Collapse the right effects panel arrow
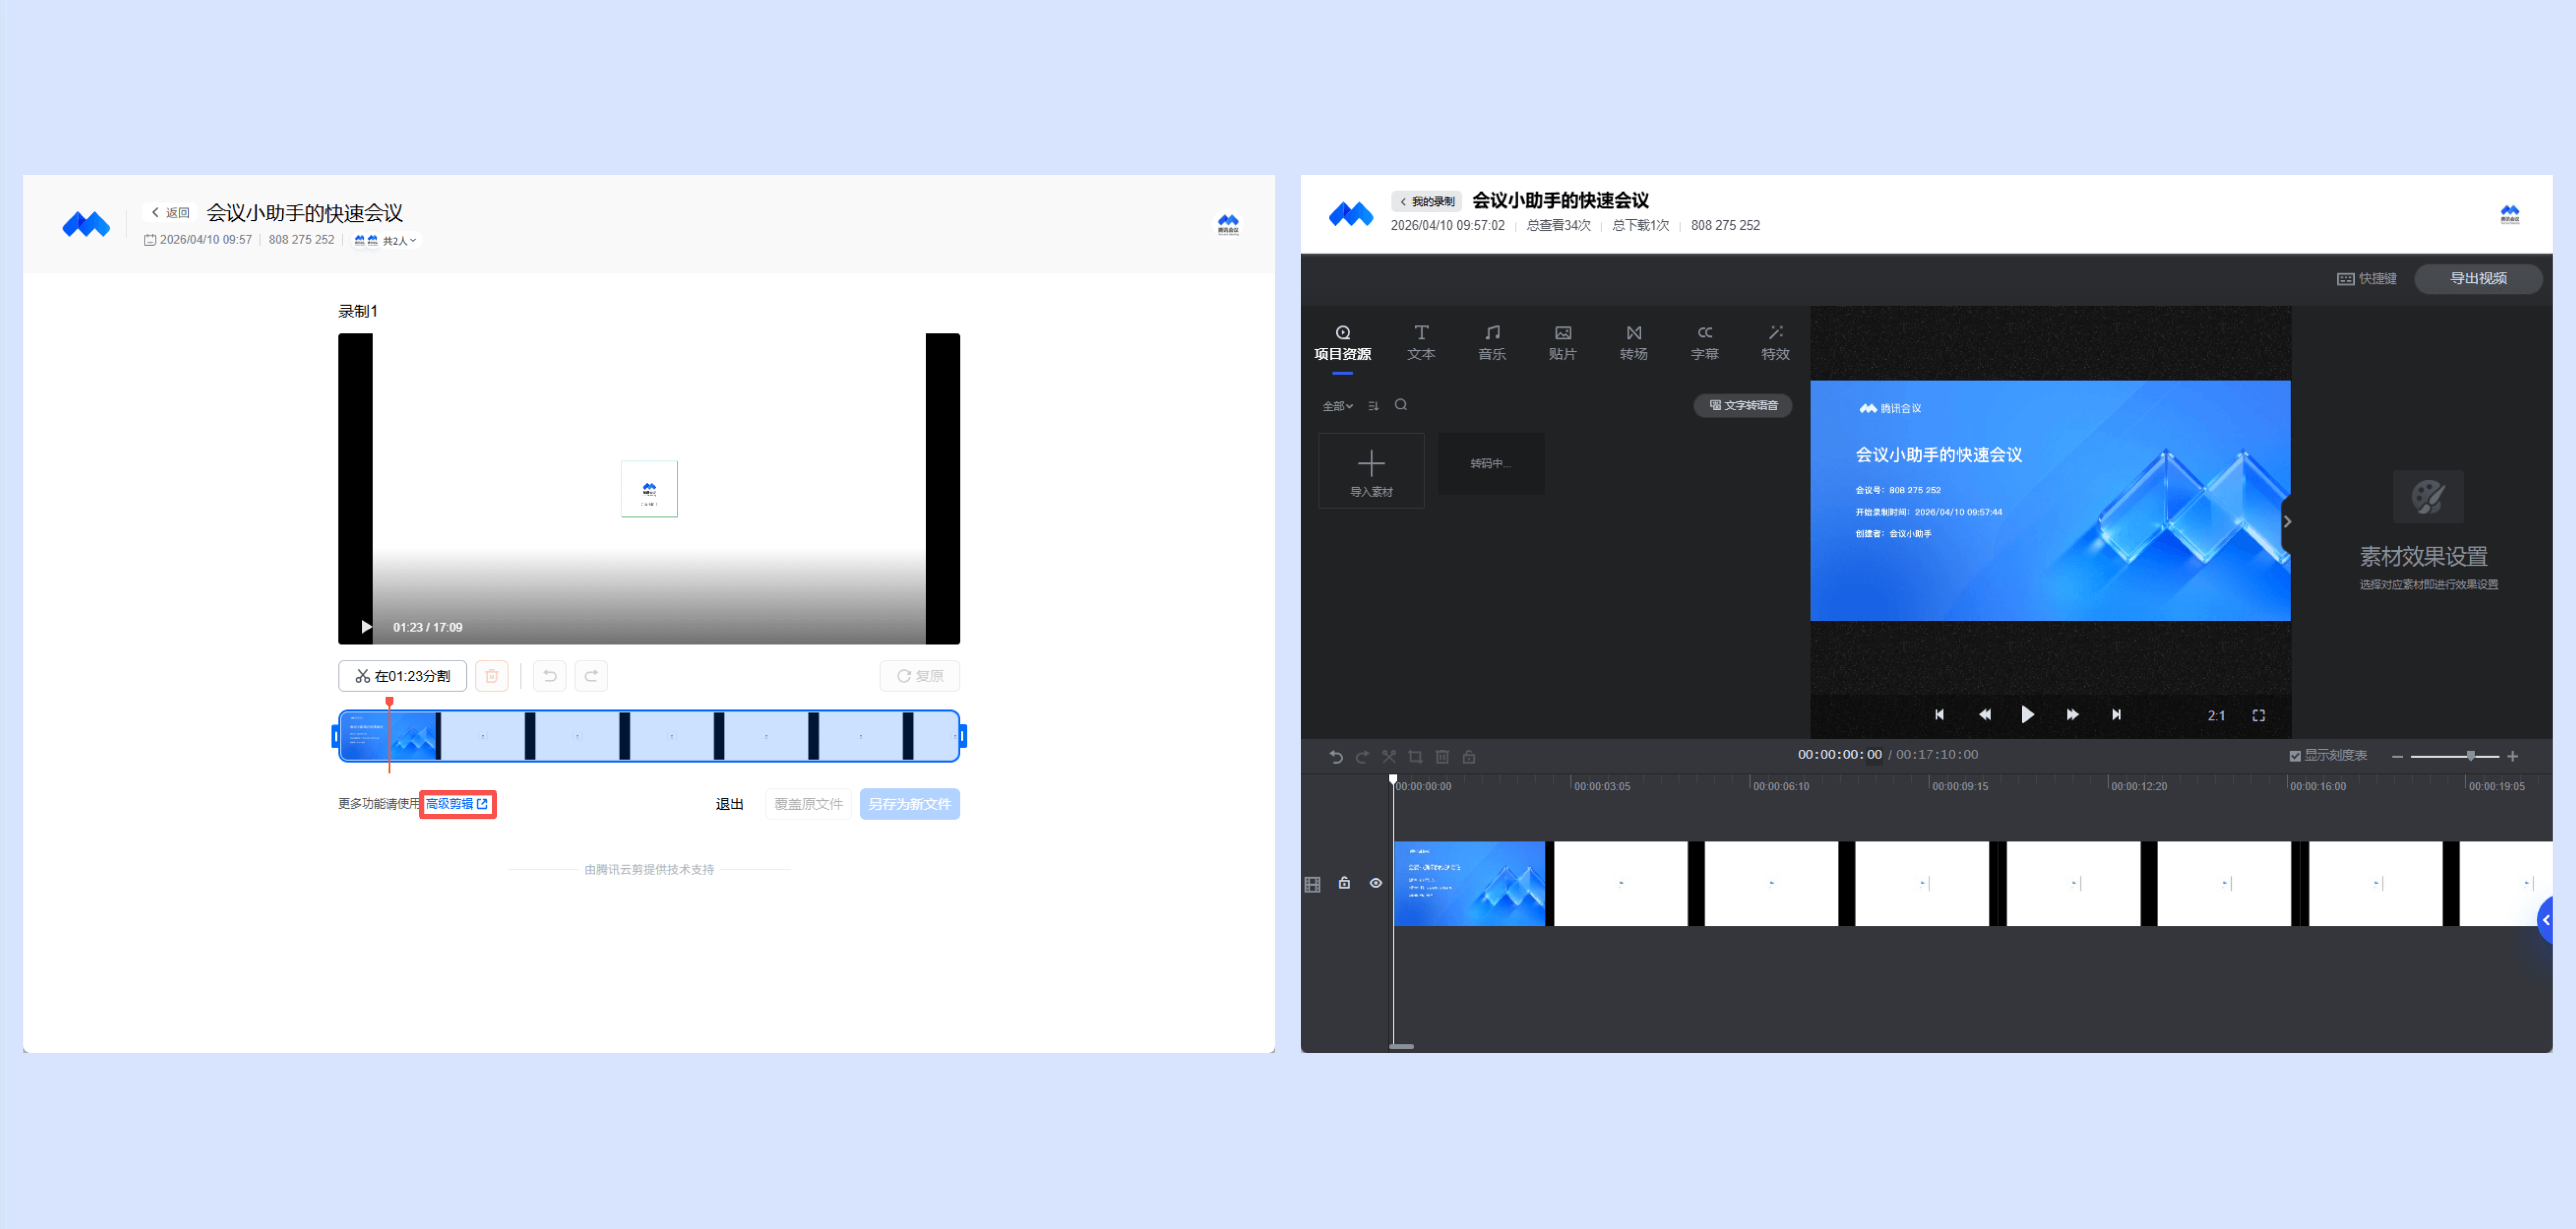 2287,521
